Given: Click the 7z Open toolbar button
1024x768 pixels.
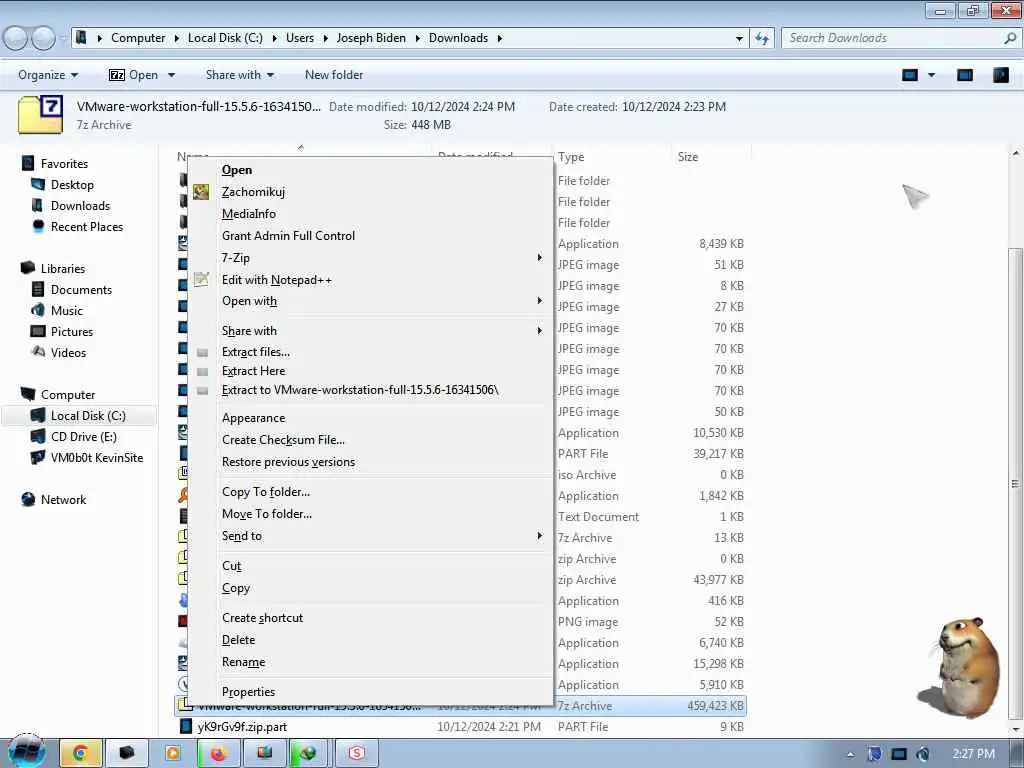Looking at the screenshot, I should pos(133,75).
